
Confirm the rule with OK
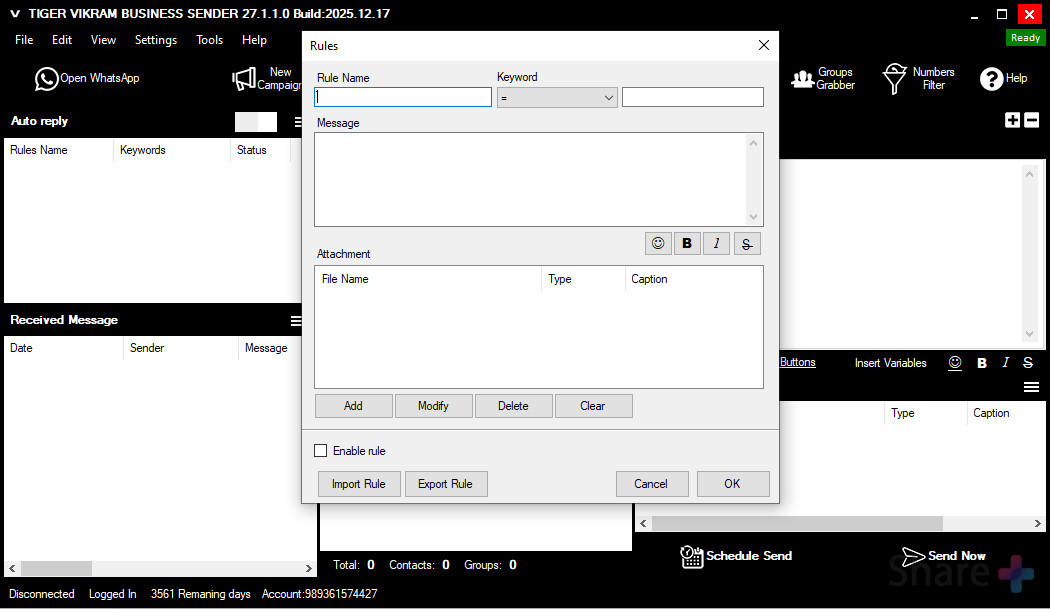[x=732, y=484]
